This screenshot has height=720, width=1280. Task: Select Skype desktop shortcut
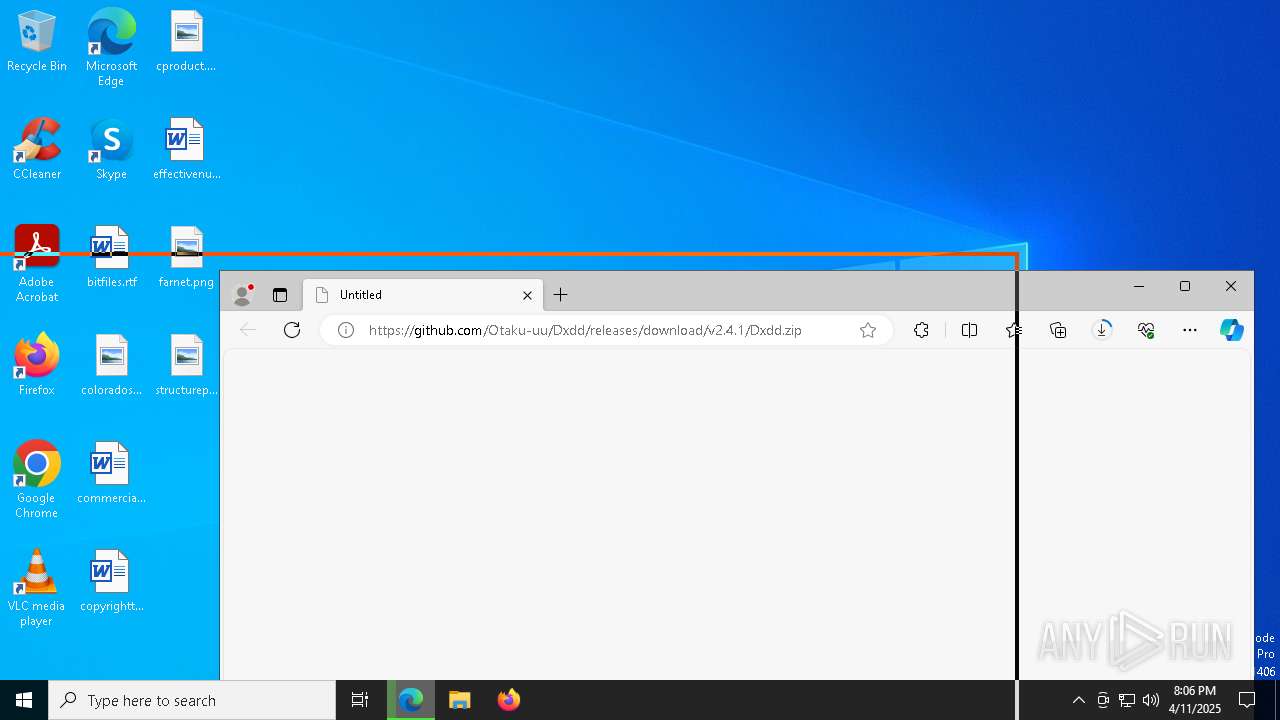[111, 149]
